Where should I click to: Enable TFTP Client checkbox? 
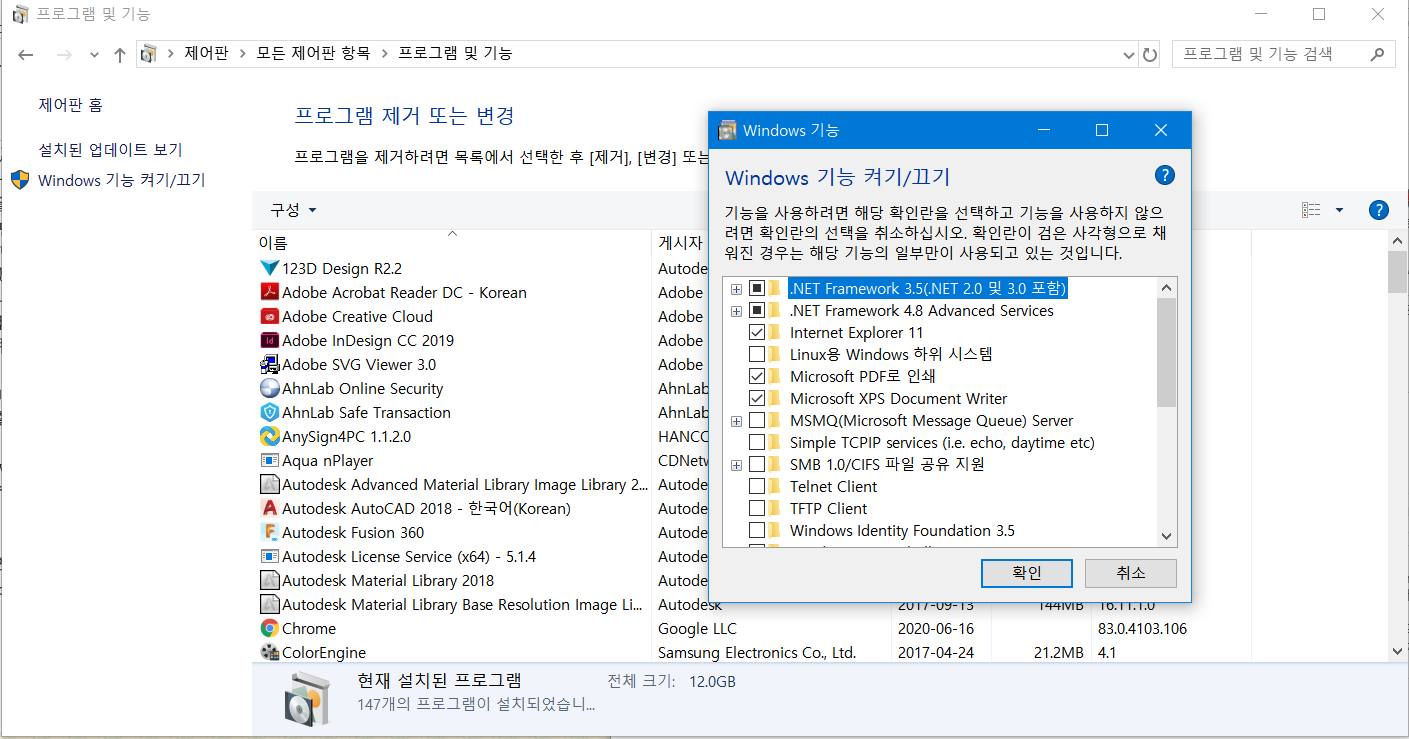(757, 509)
